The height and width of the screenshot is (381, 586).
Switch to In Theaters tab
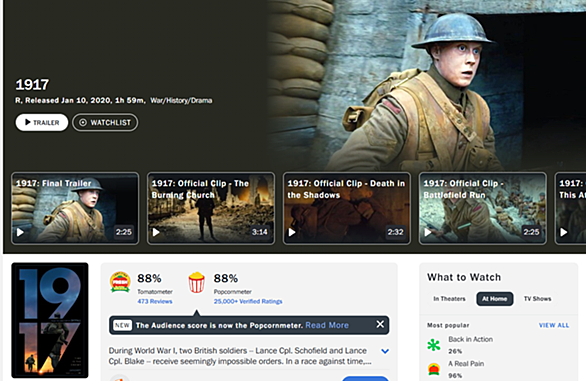pyautogui.click(x=450, y=299)
